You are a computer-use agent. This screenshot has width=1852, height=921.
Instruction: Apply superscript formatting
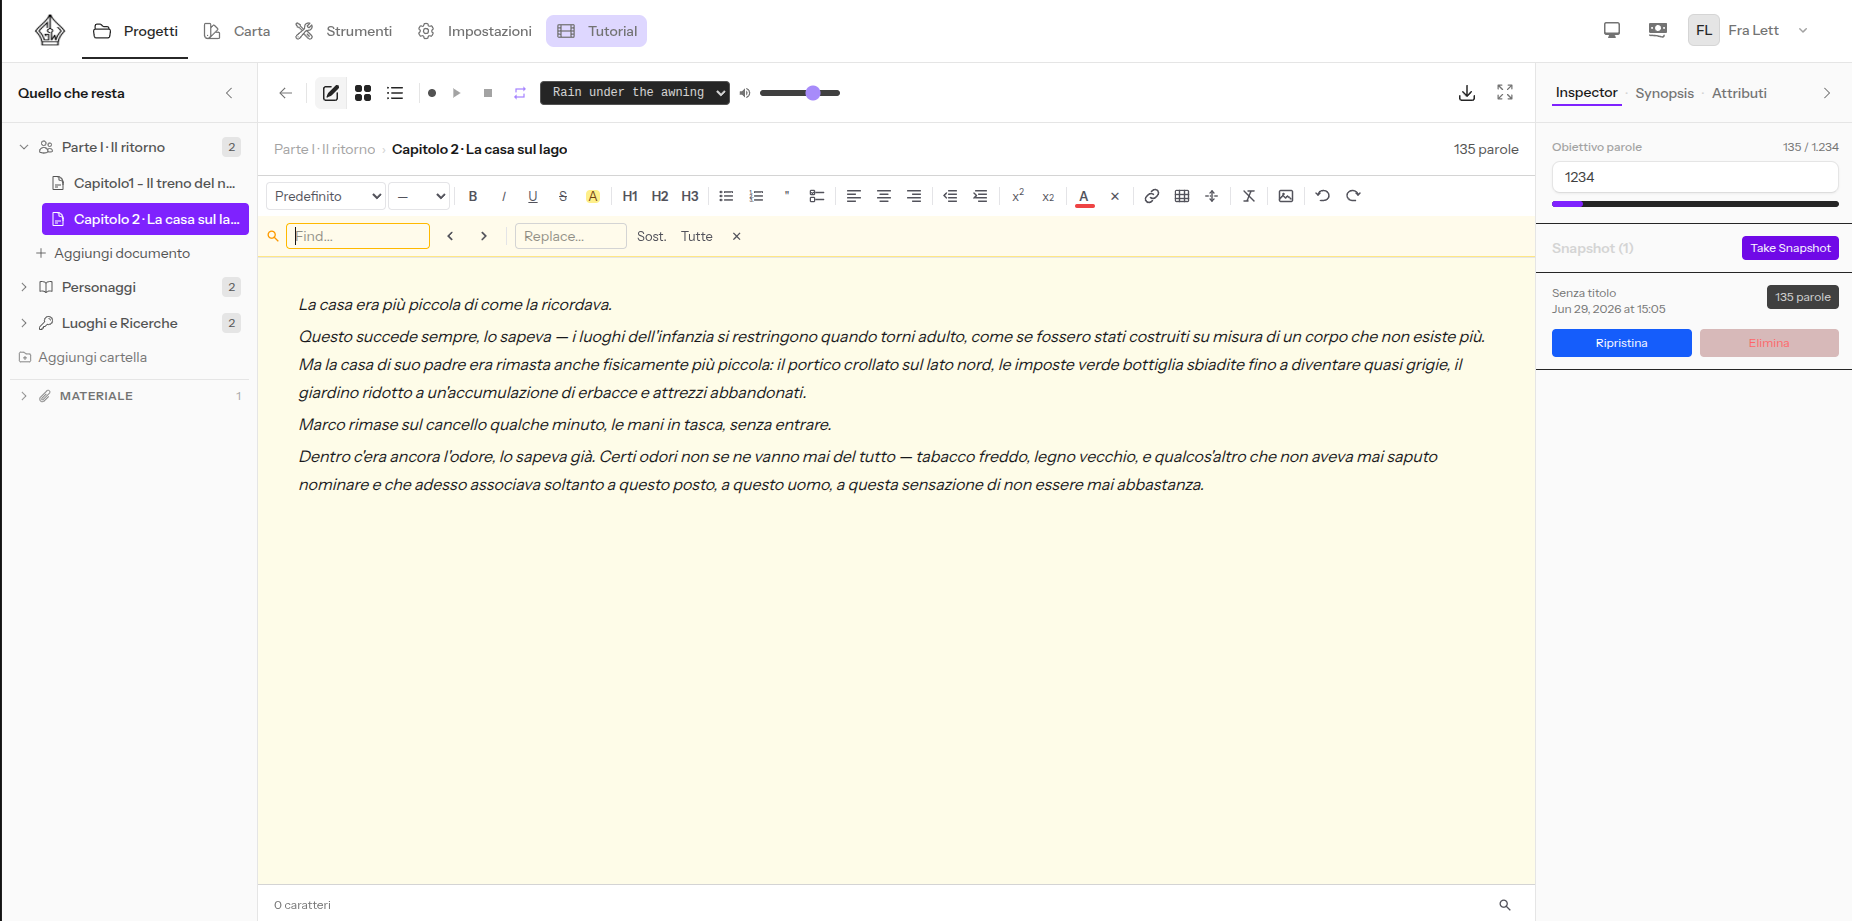coord(1018,196)
